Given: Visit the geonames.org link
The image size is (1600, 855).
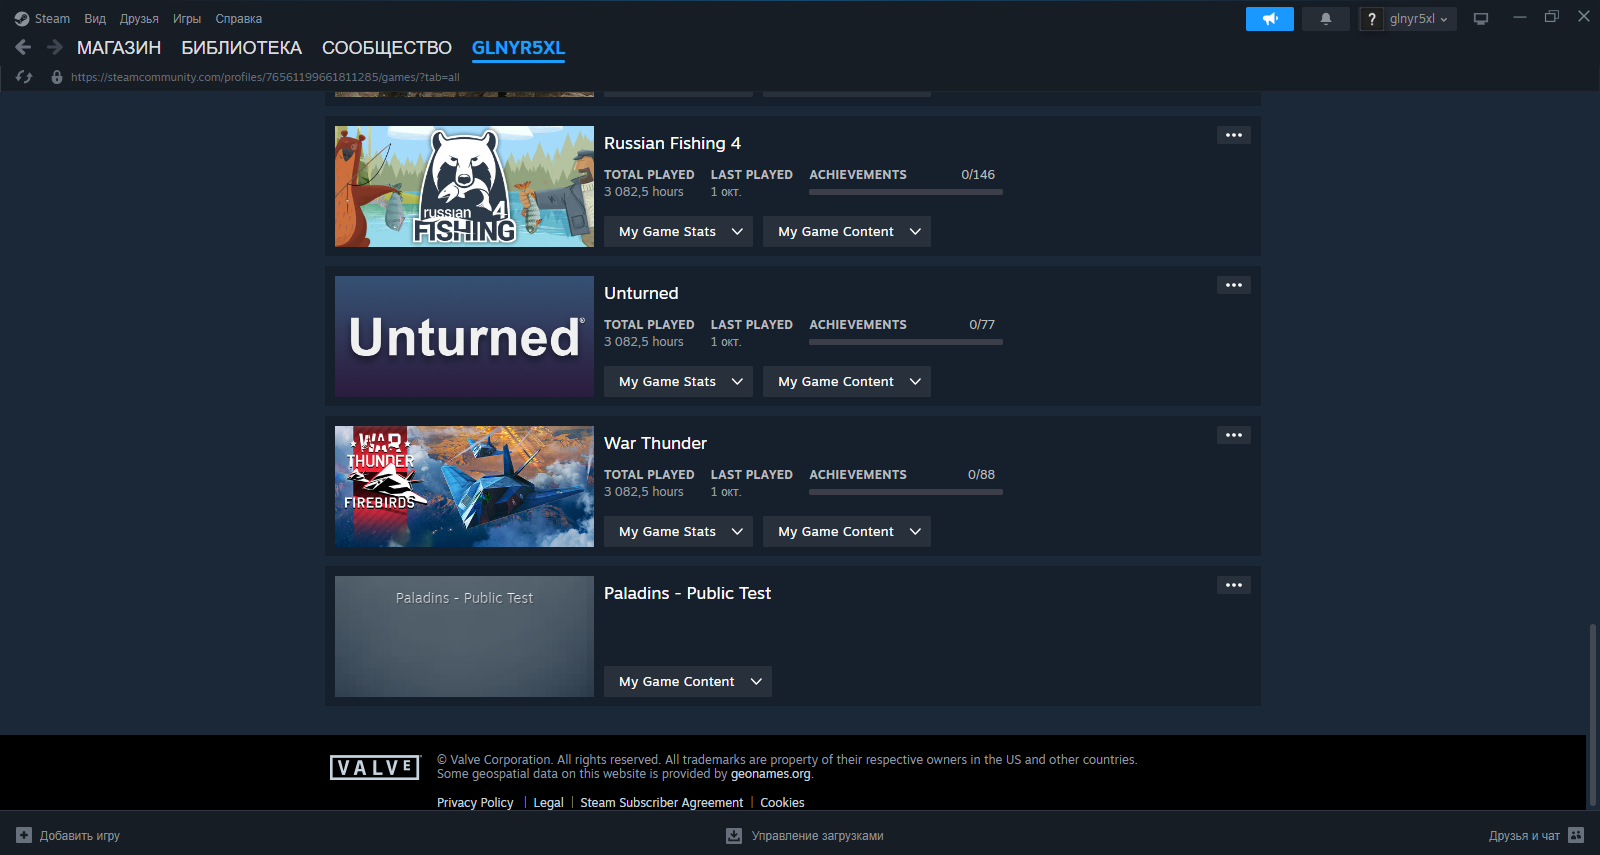Looking at the screenshot, I should (x=771, y=774).
